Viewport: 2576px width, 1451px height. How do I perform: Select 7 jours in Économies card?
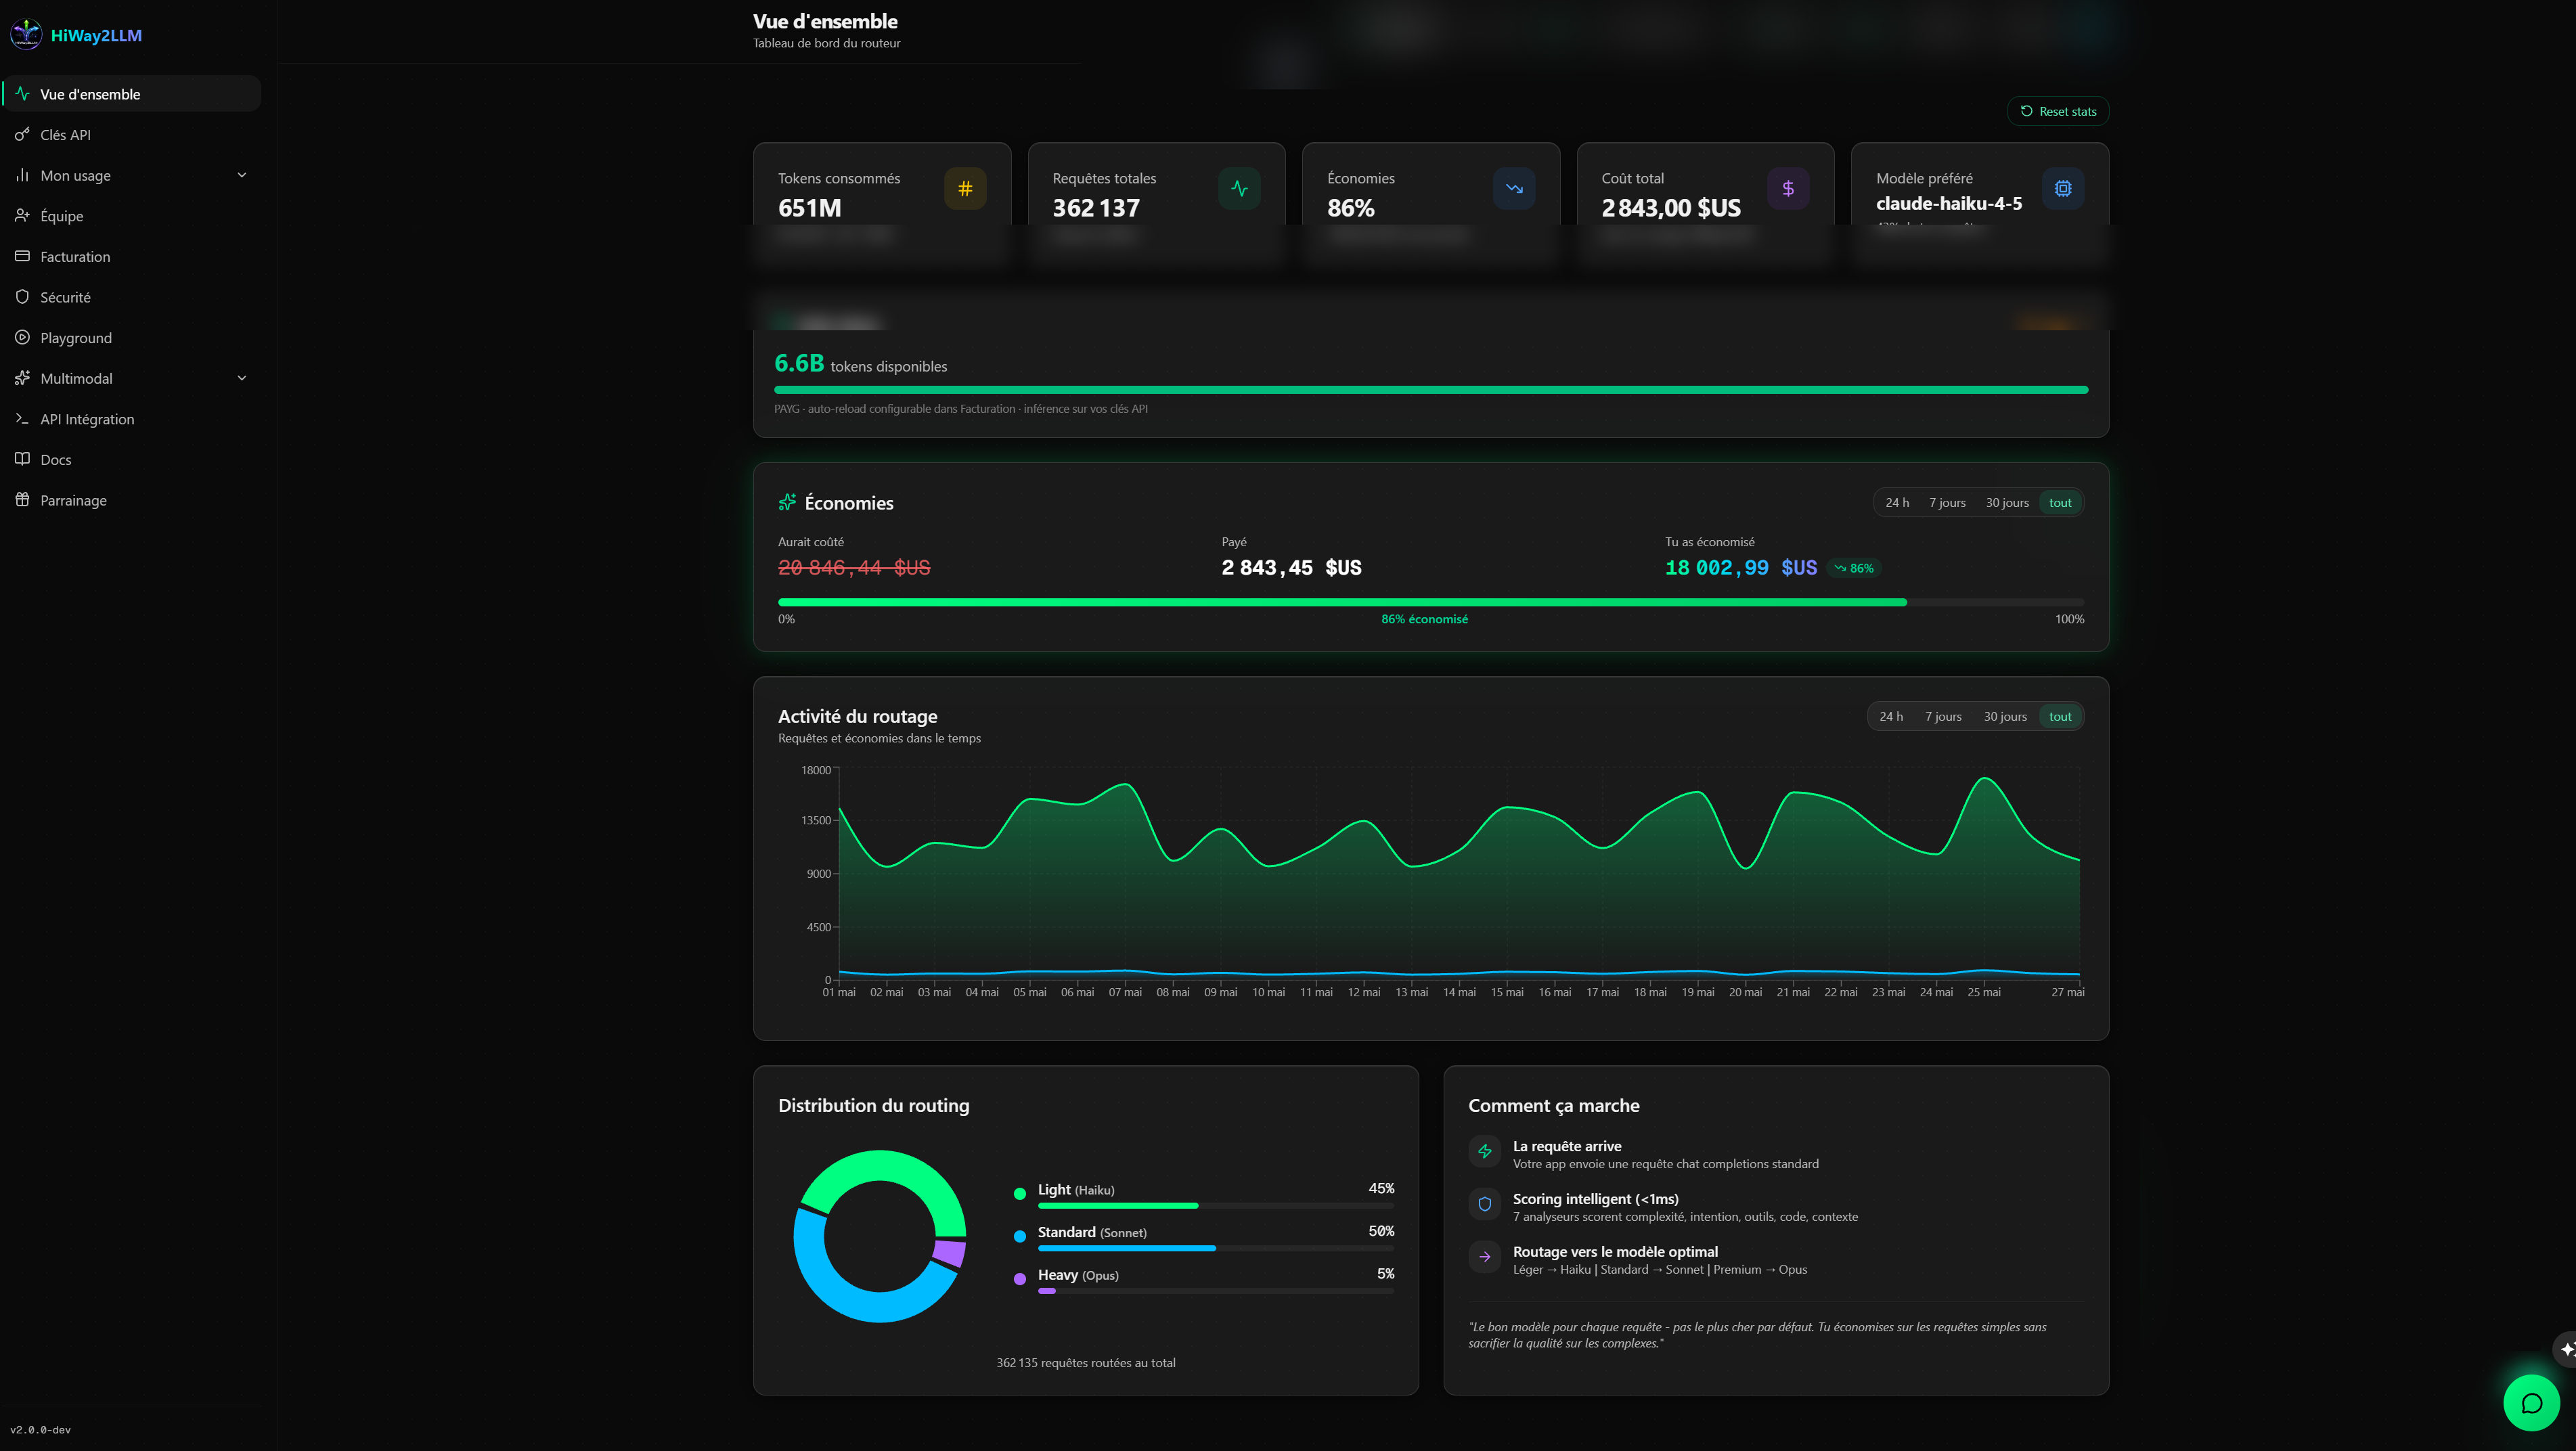tap(1947, 503)
